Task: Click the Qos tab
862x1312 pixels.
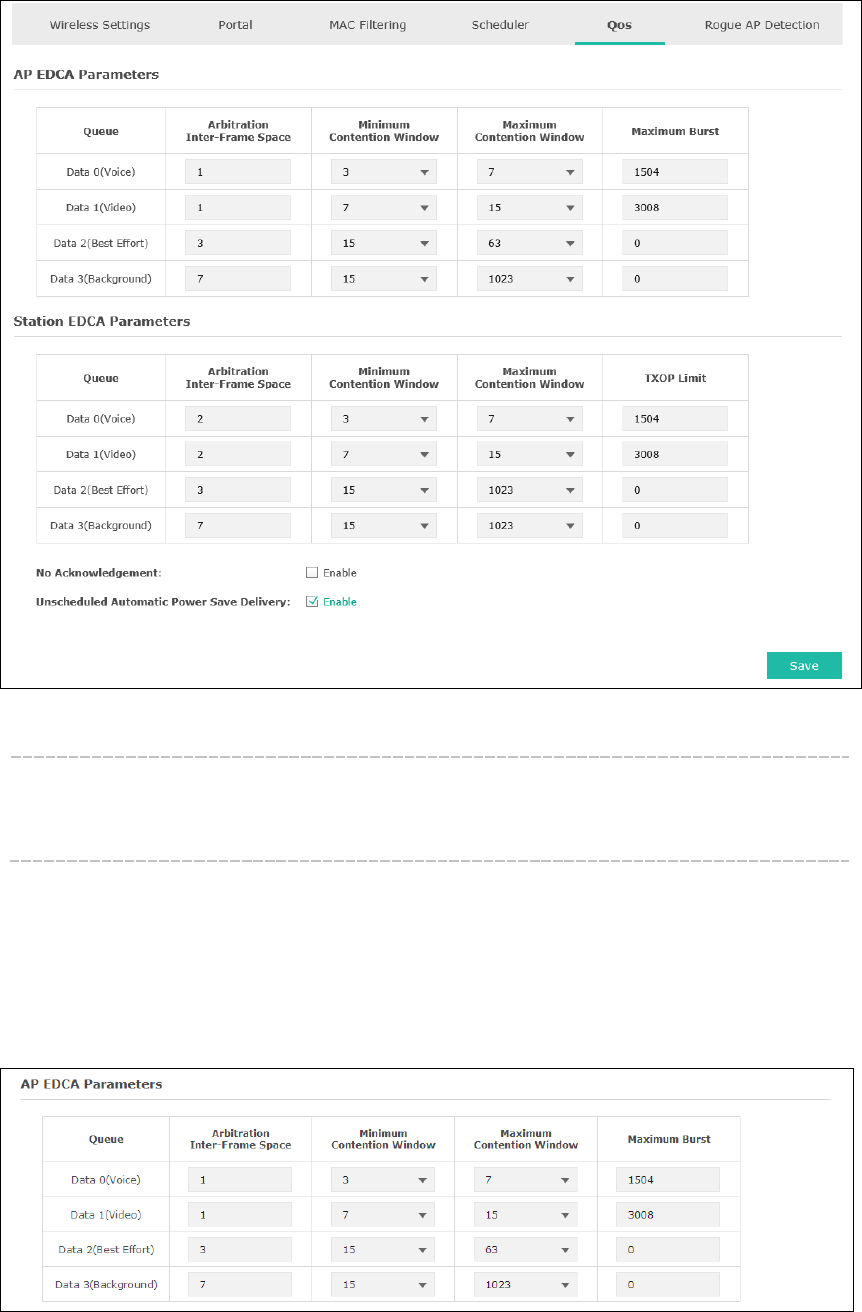Action: 619,25
